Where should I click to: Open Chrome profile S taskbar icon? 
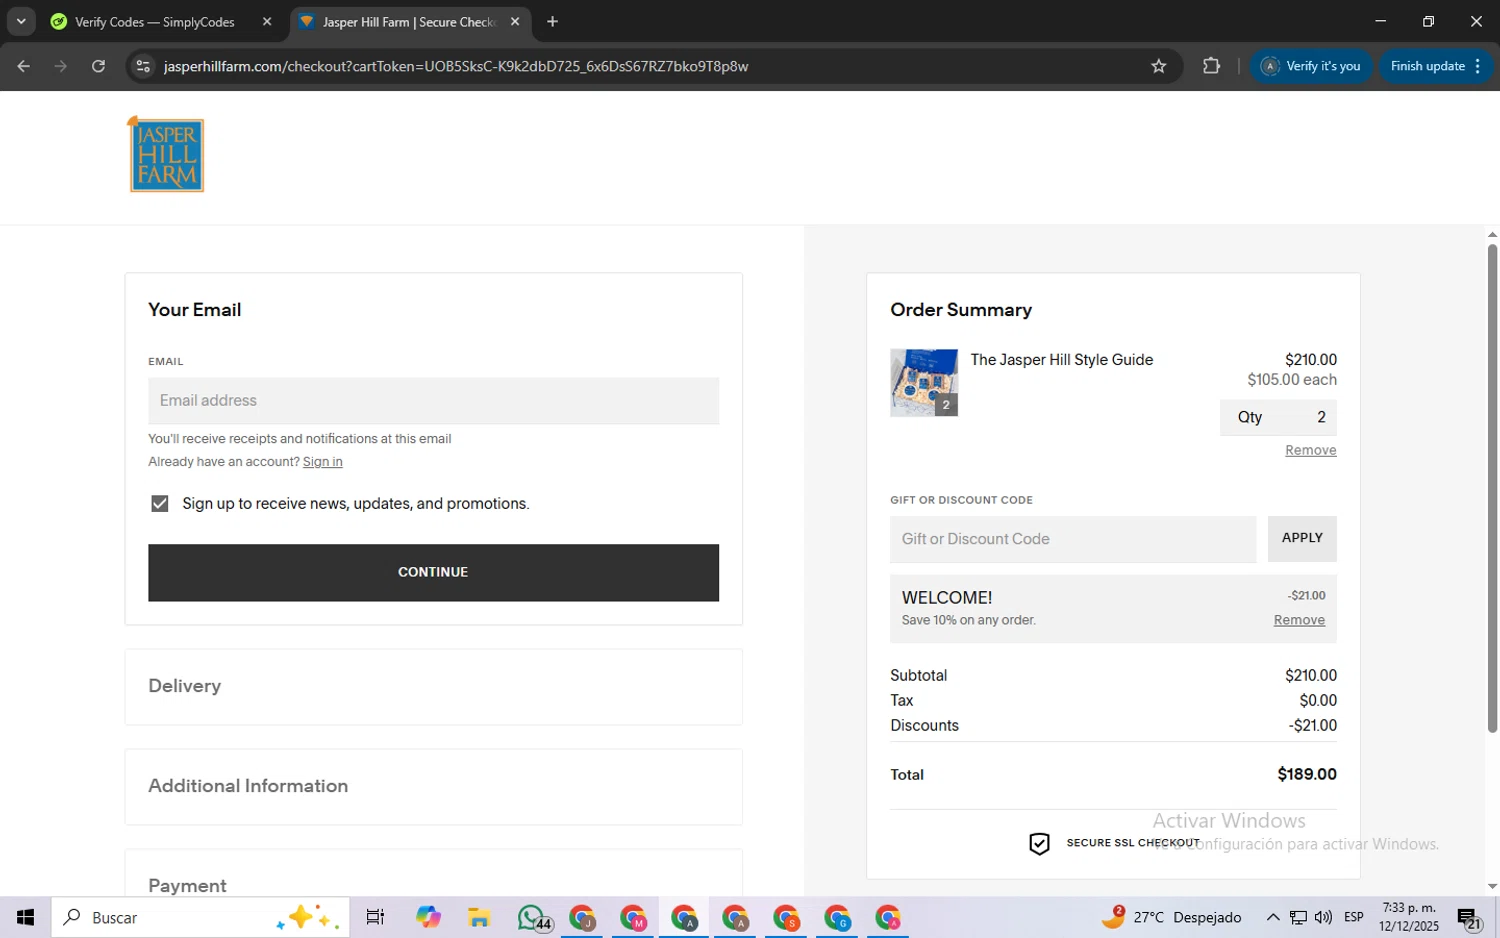[786, 917]
